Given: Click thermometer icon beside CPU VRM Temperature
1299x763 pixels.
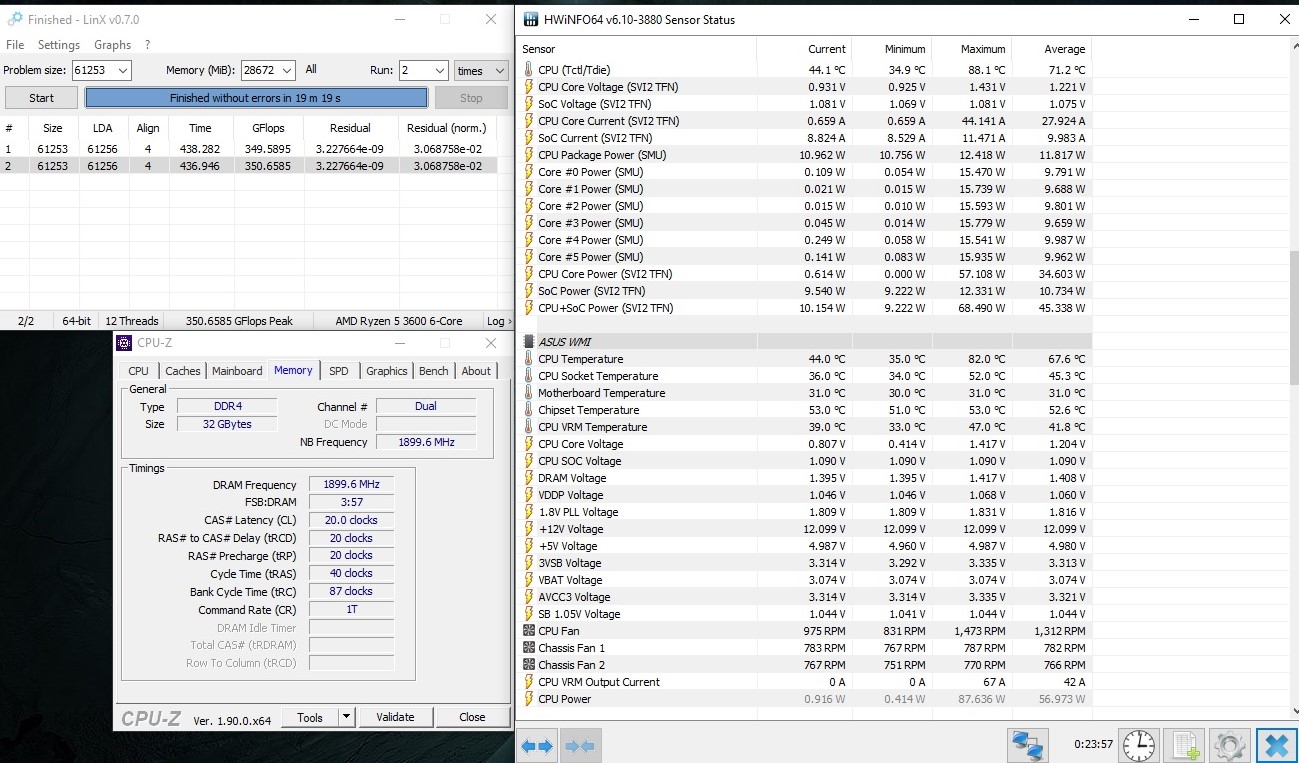Looking at the screenshot, I should click(529, 427).
